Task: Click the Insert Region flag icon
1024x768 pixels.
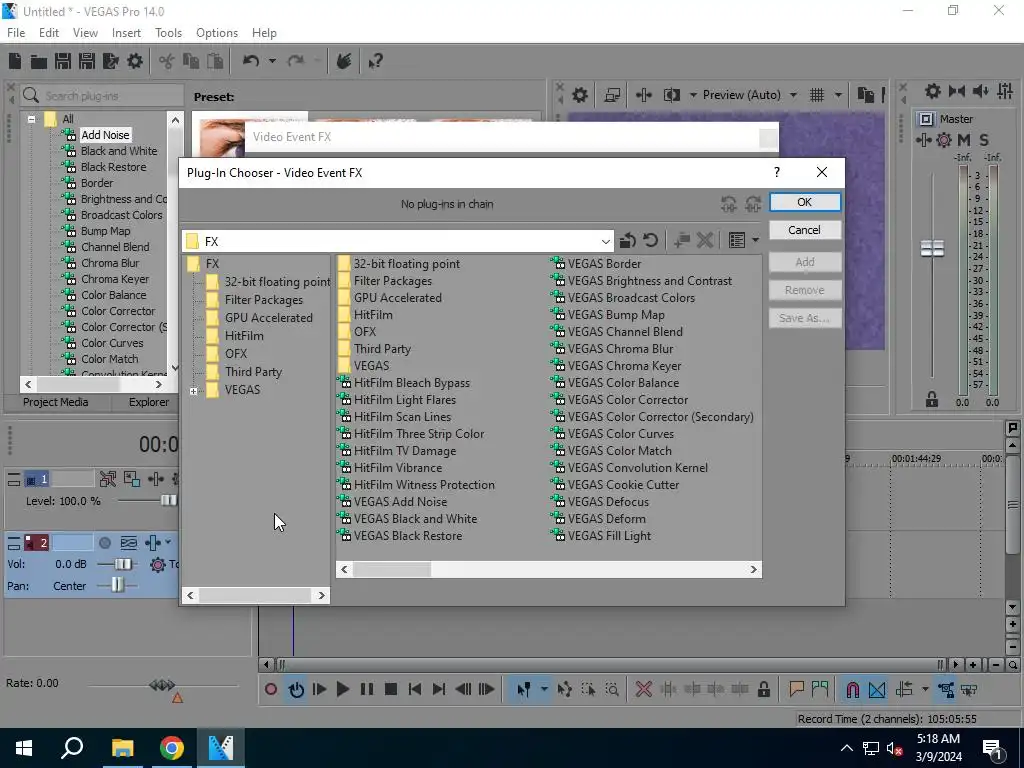Action: (x=820, y=689)
